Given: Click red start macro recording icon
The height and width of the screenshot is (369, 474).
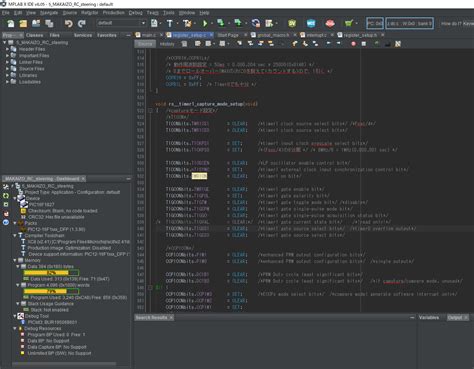Looking at the screenshot, I should coord(353,44).
